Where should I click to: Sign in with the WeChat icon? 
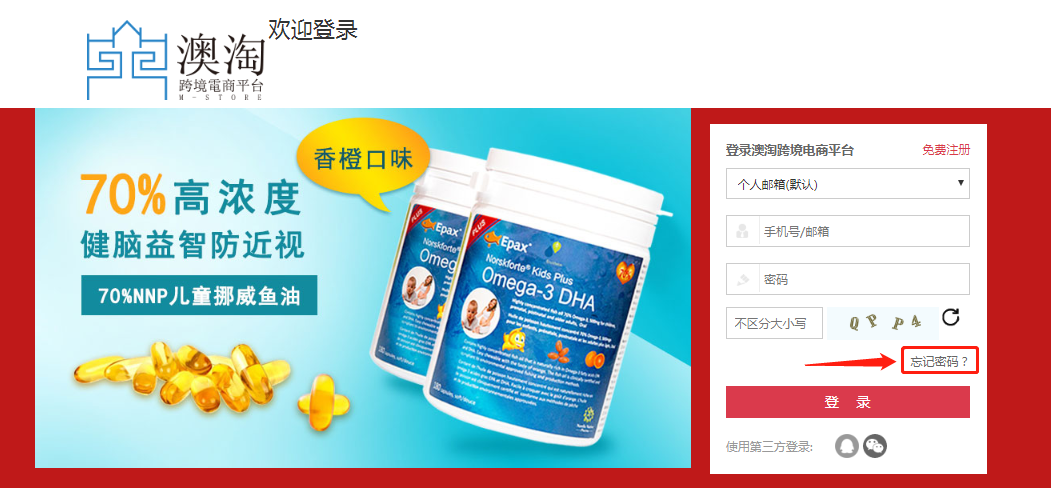coord(875,445)
